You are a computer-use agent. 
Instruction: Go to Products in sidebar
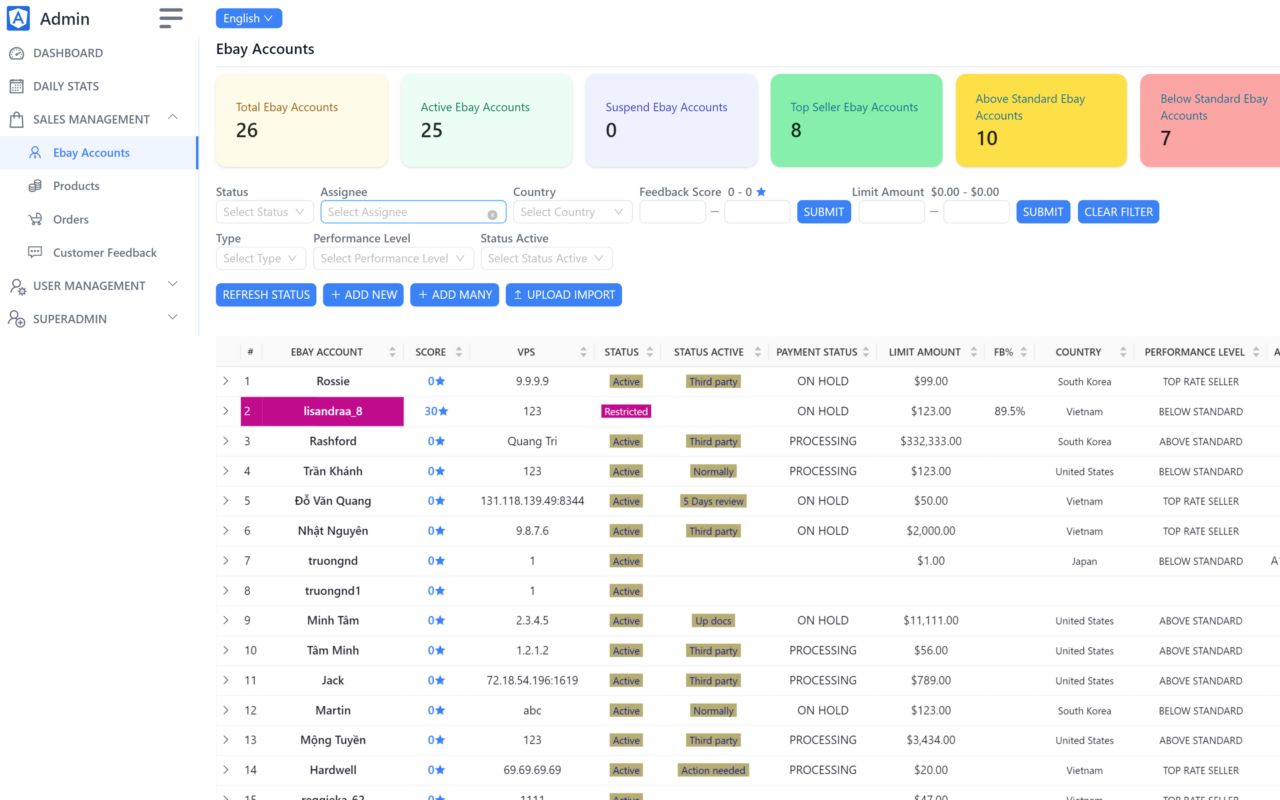pos(98,186)
